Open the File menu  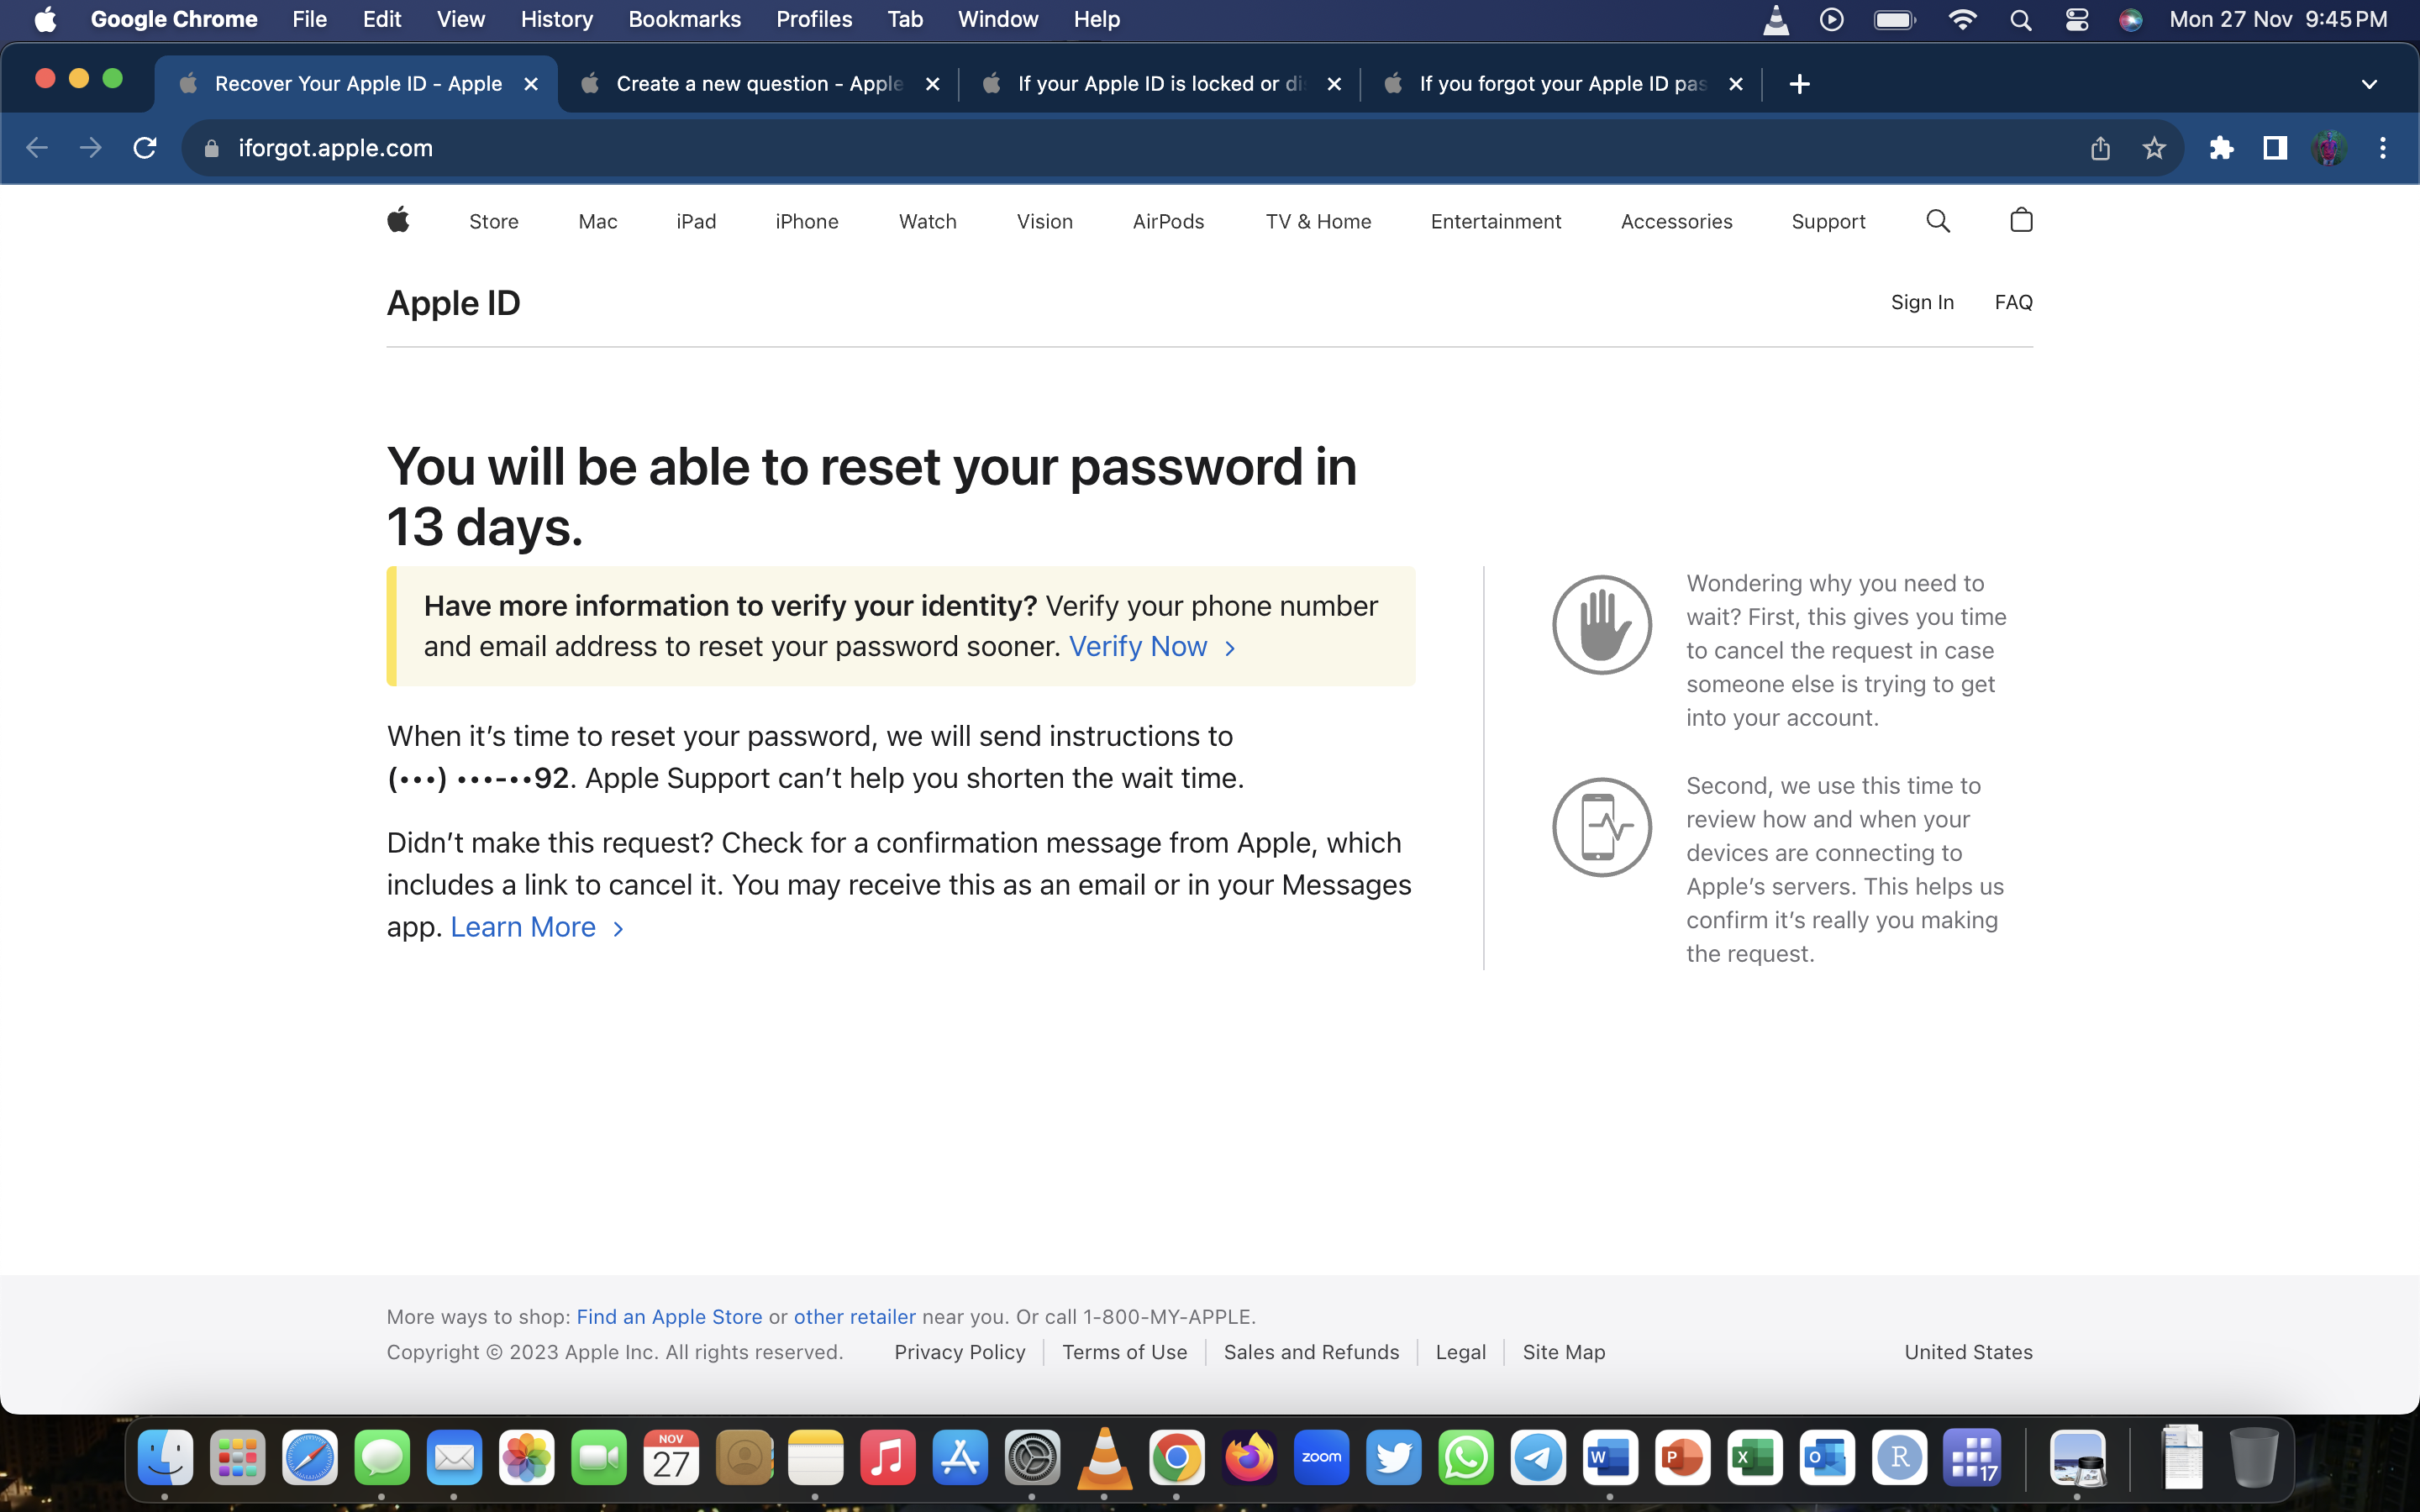pos(310,20)
